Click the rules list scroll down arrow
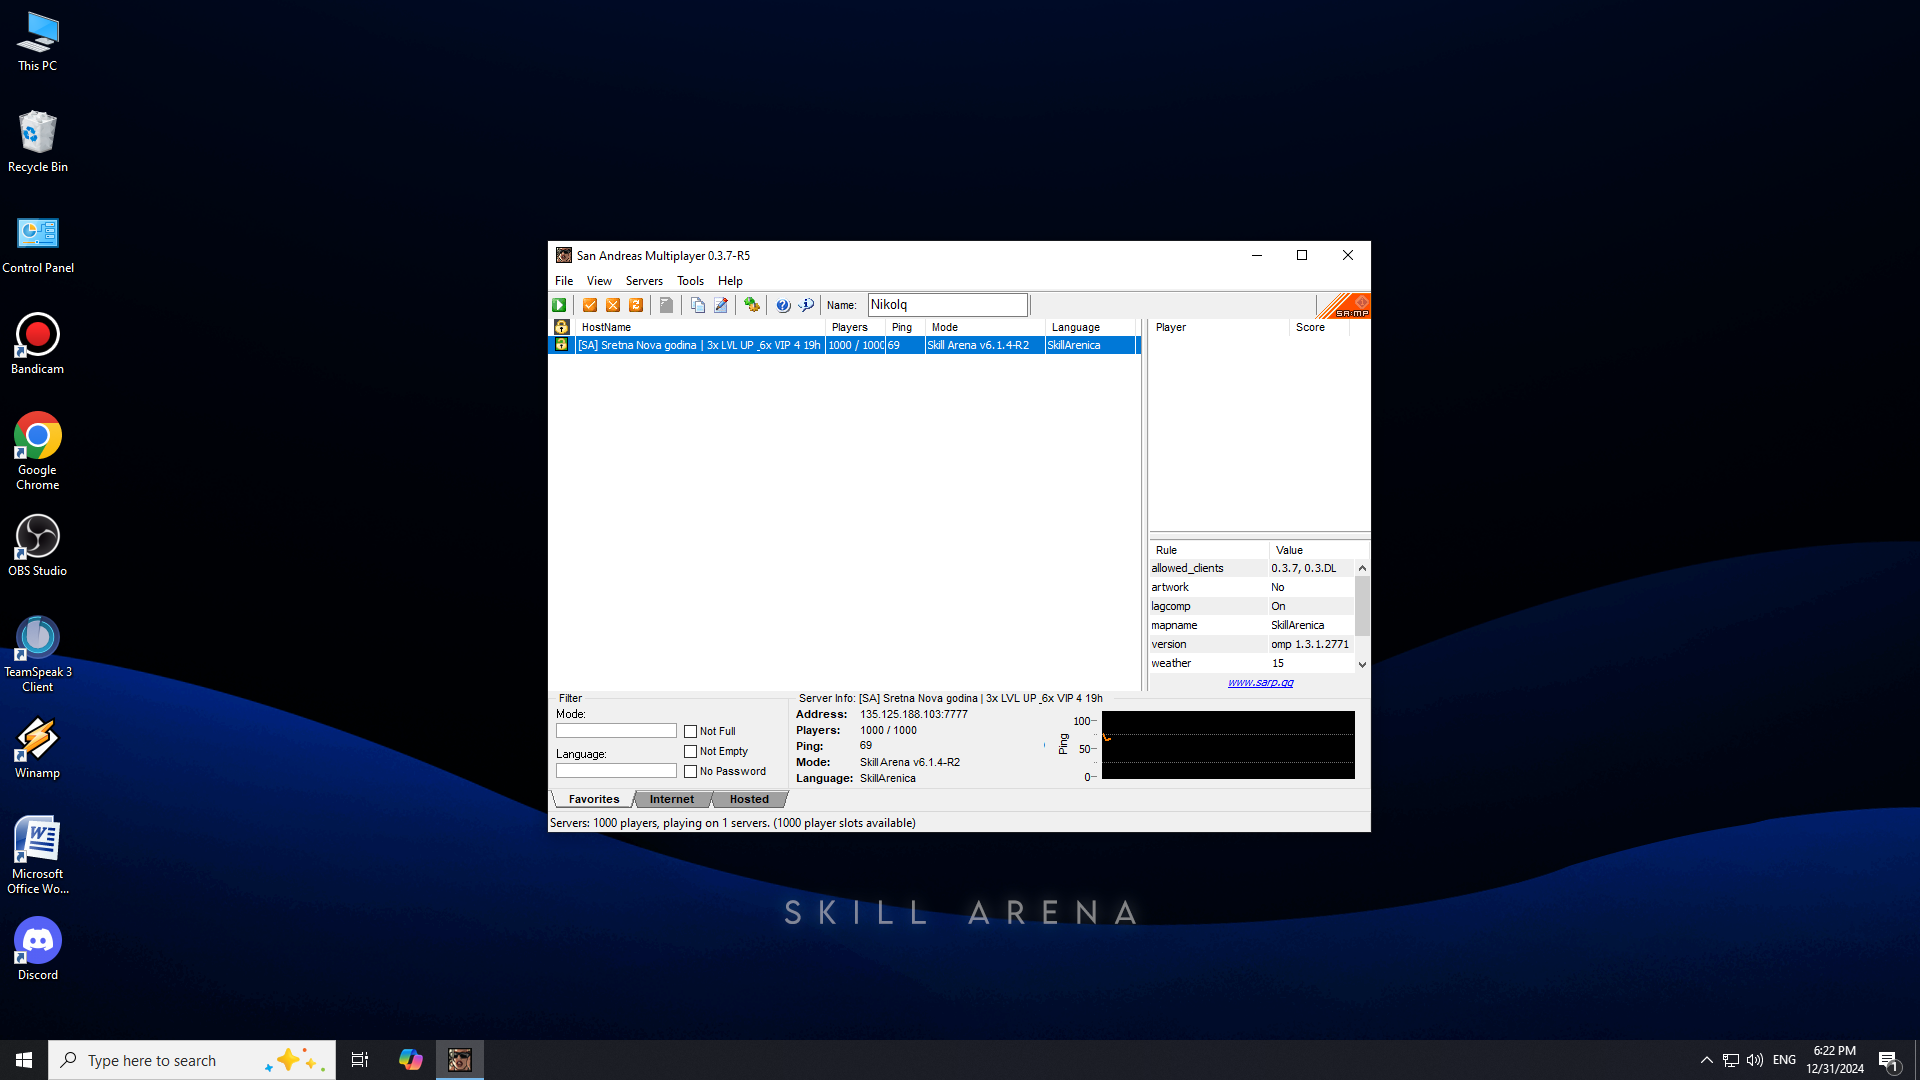Viewport: 1920px width, 1080px height. 1362,664
